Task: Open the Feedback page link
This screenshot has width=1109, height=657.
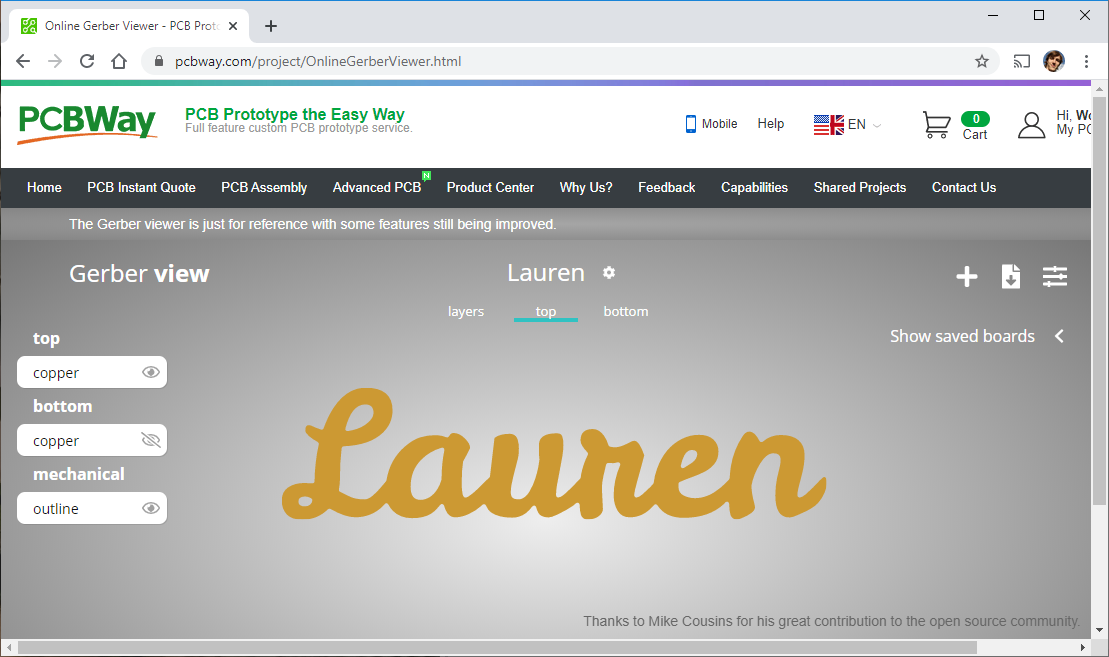Action: click(666, 187)
